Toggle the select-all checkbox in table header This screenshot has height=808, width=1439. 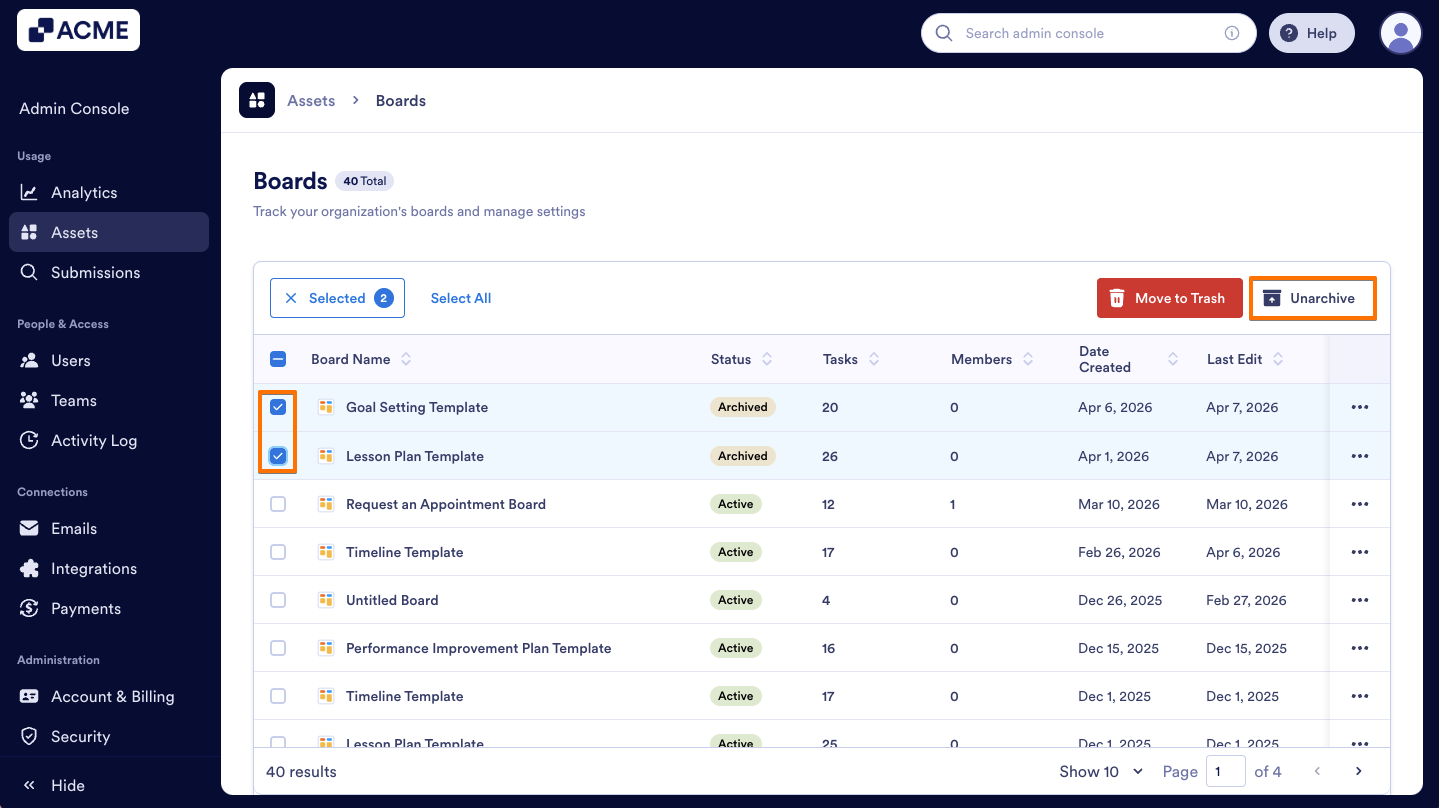click(278, 358)
